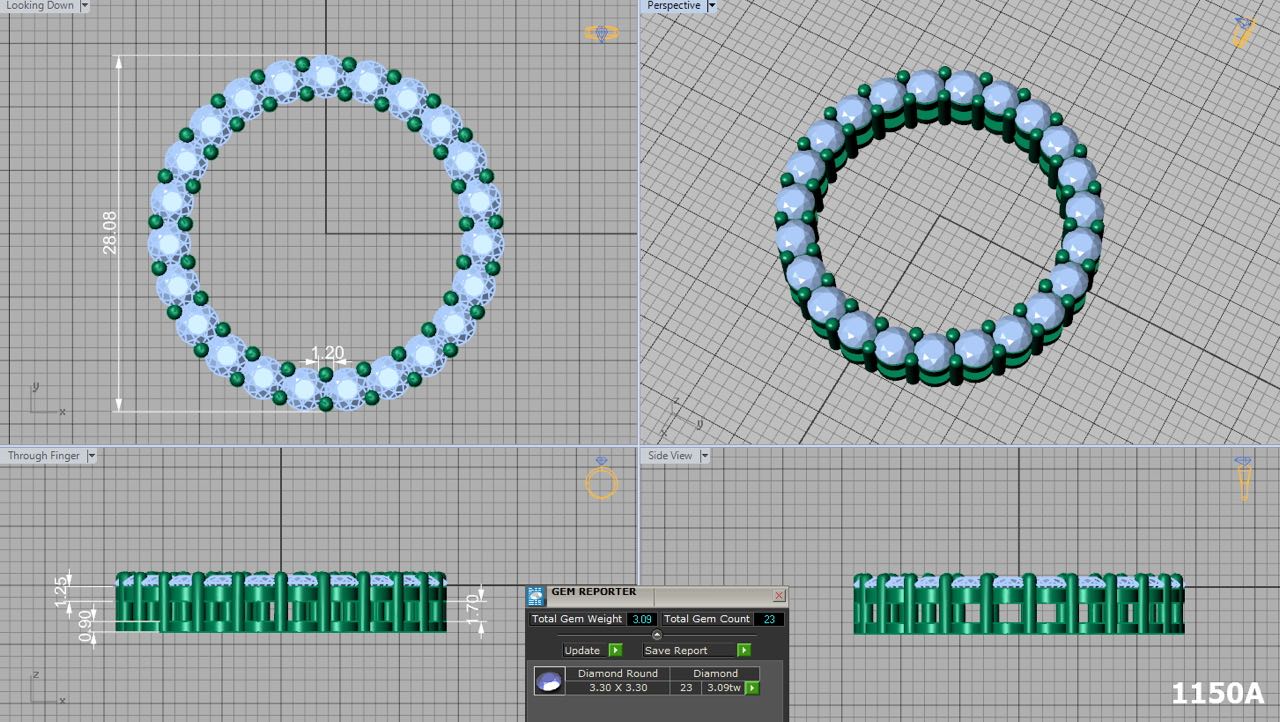Open the Perspective viewport dropdown arrow

711,6
